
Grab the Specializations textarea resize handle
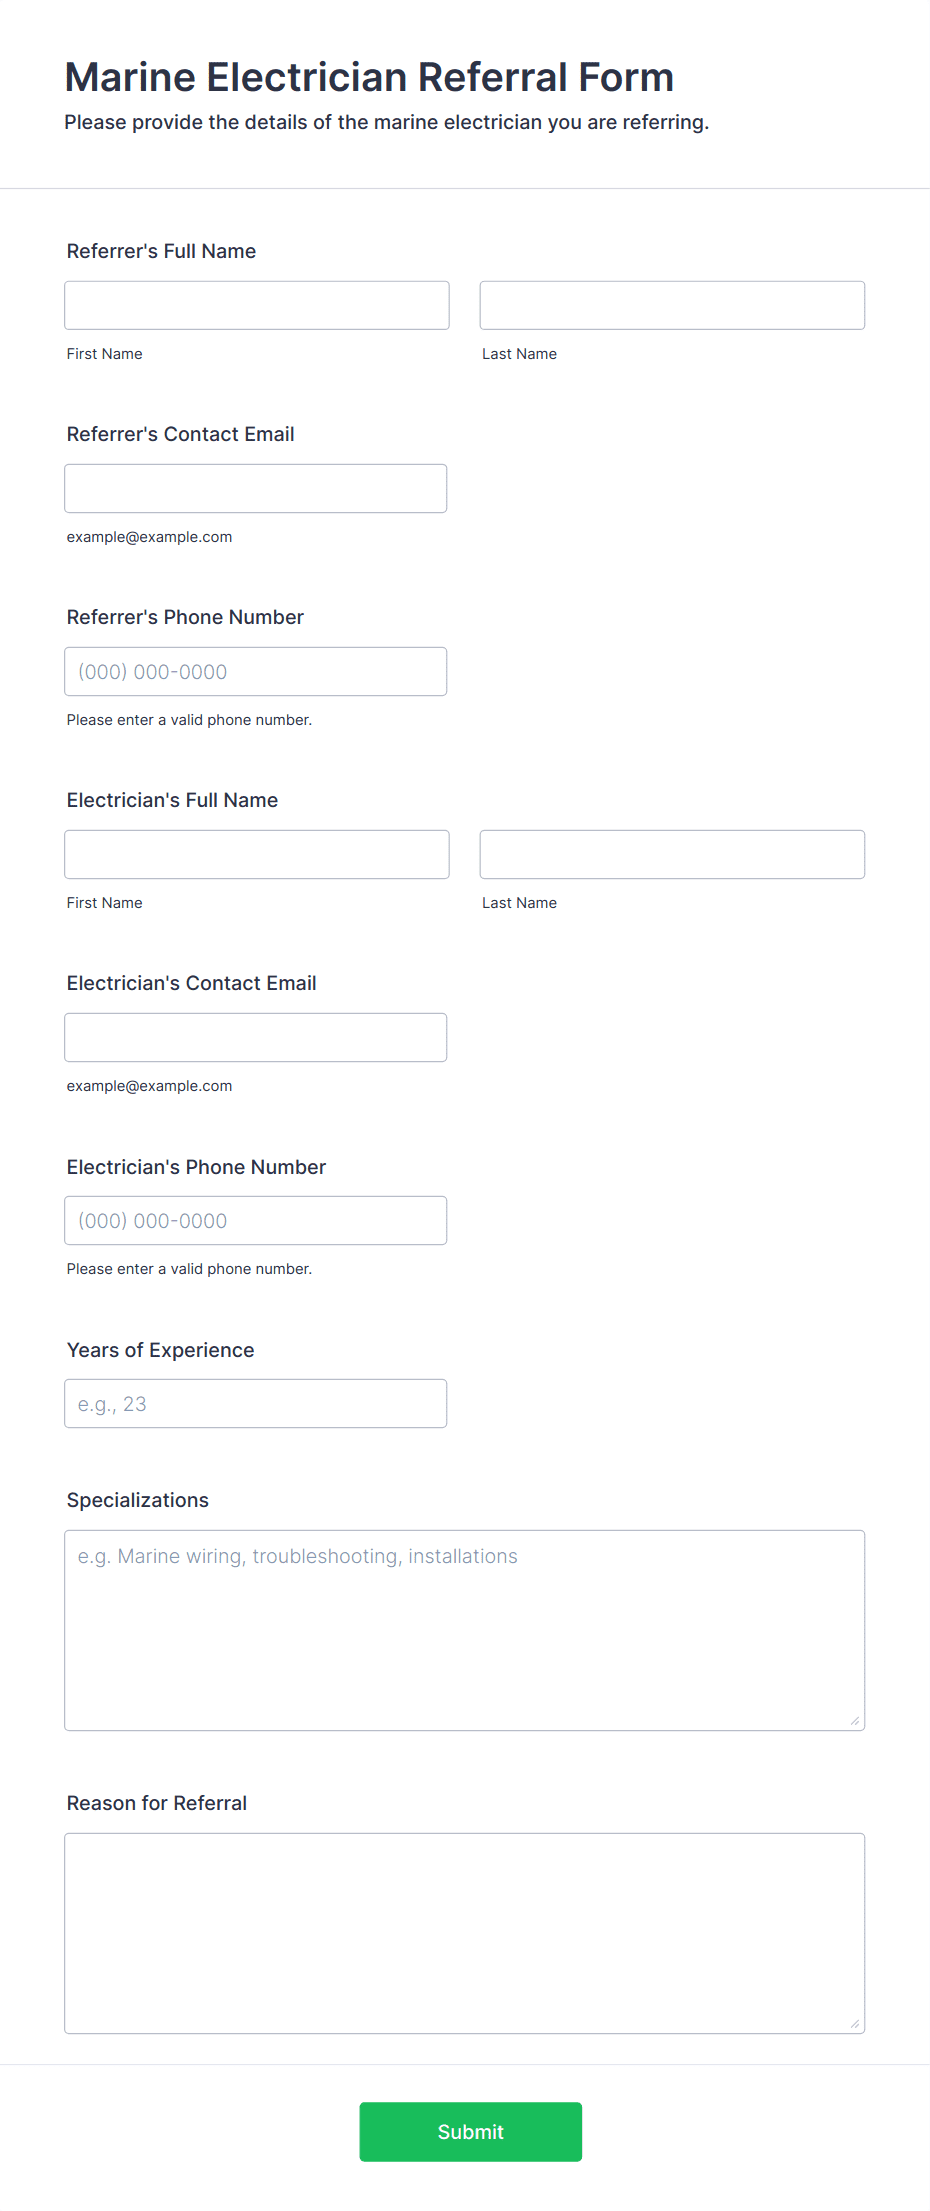pyautogui.click(x=855, y=1721)
